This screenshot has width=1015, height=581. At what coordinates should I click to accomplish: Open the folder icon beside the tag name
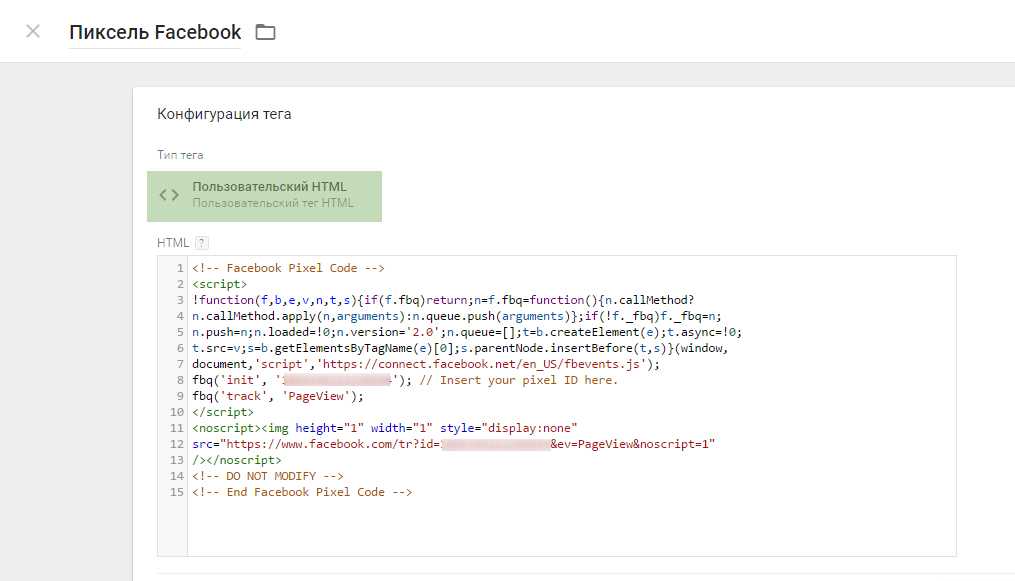tap(263, 30)
